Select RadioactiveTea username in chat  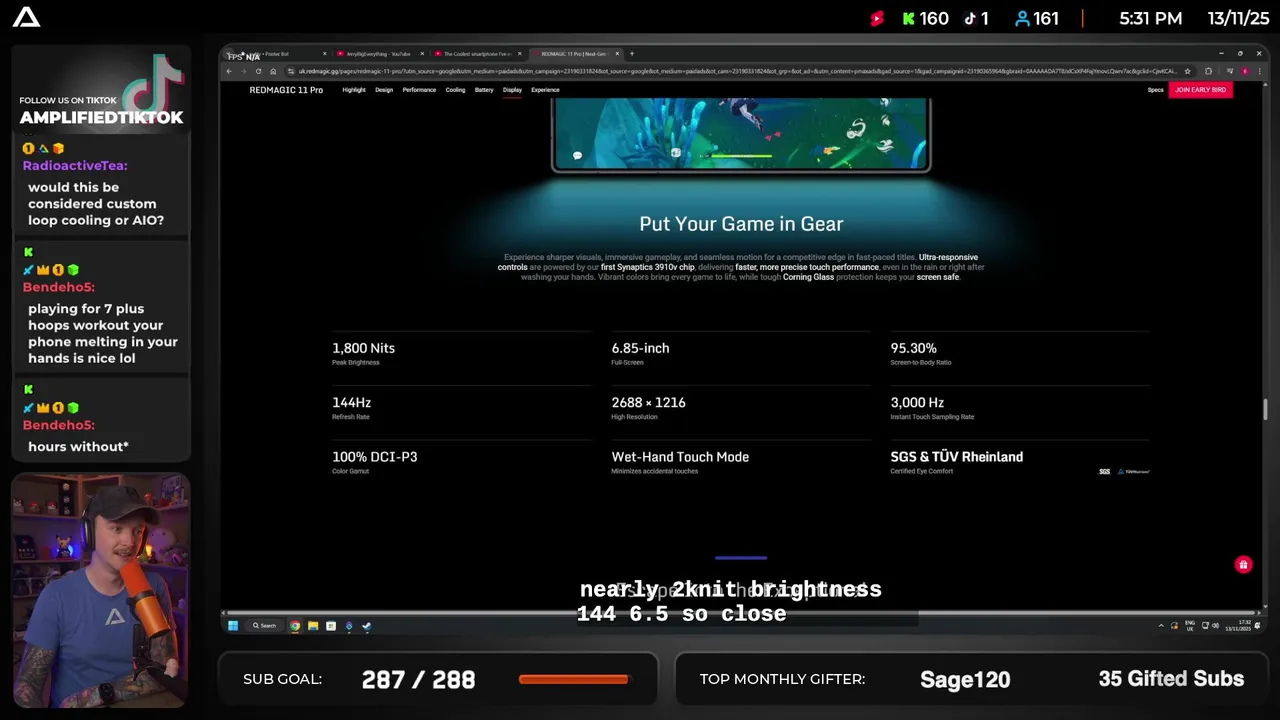(75, 165)
